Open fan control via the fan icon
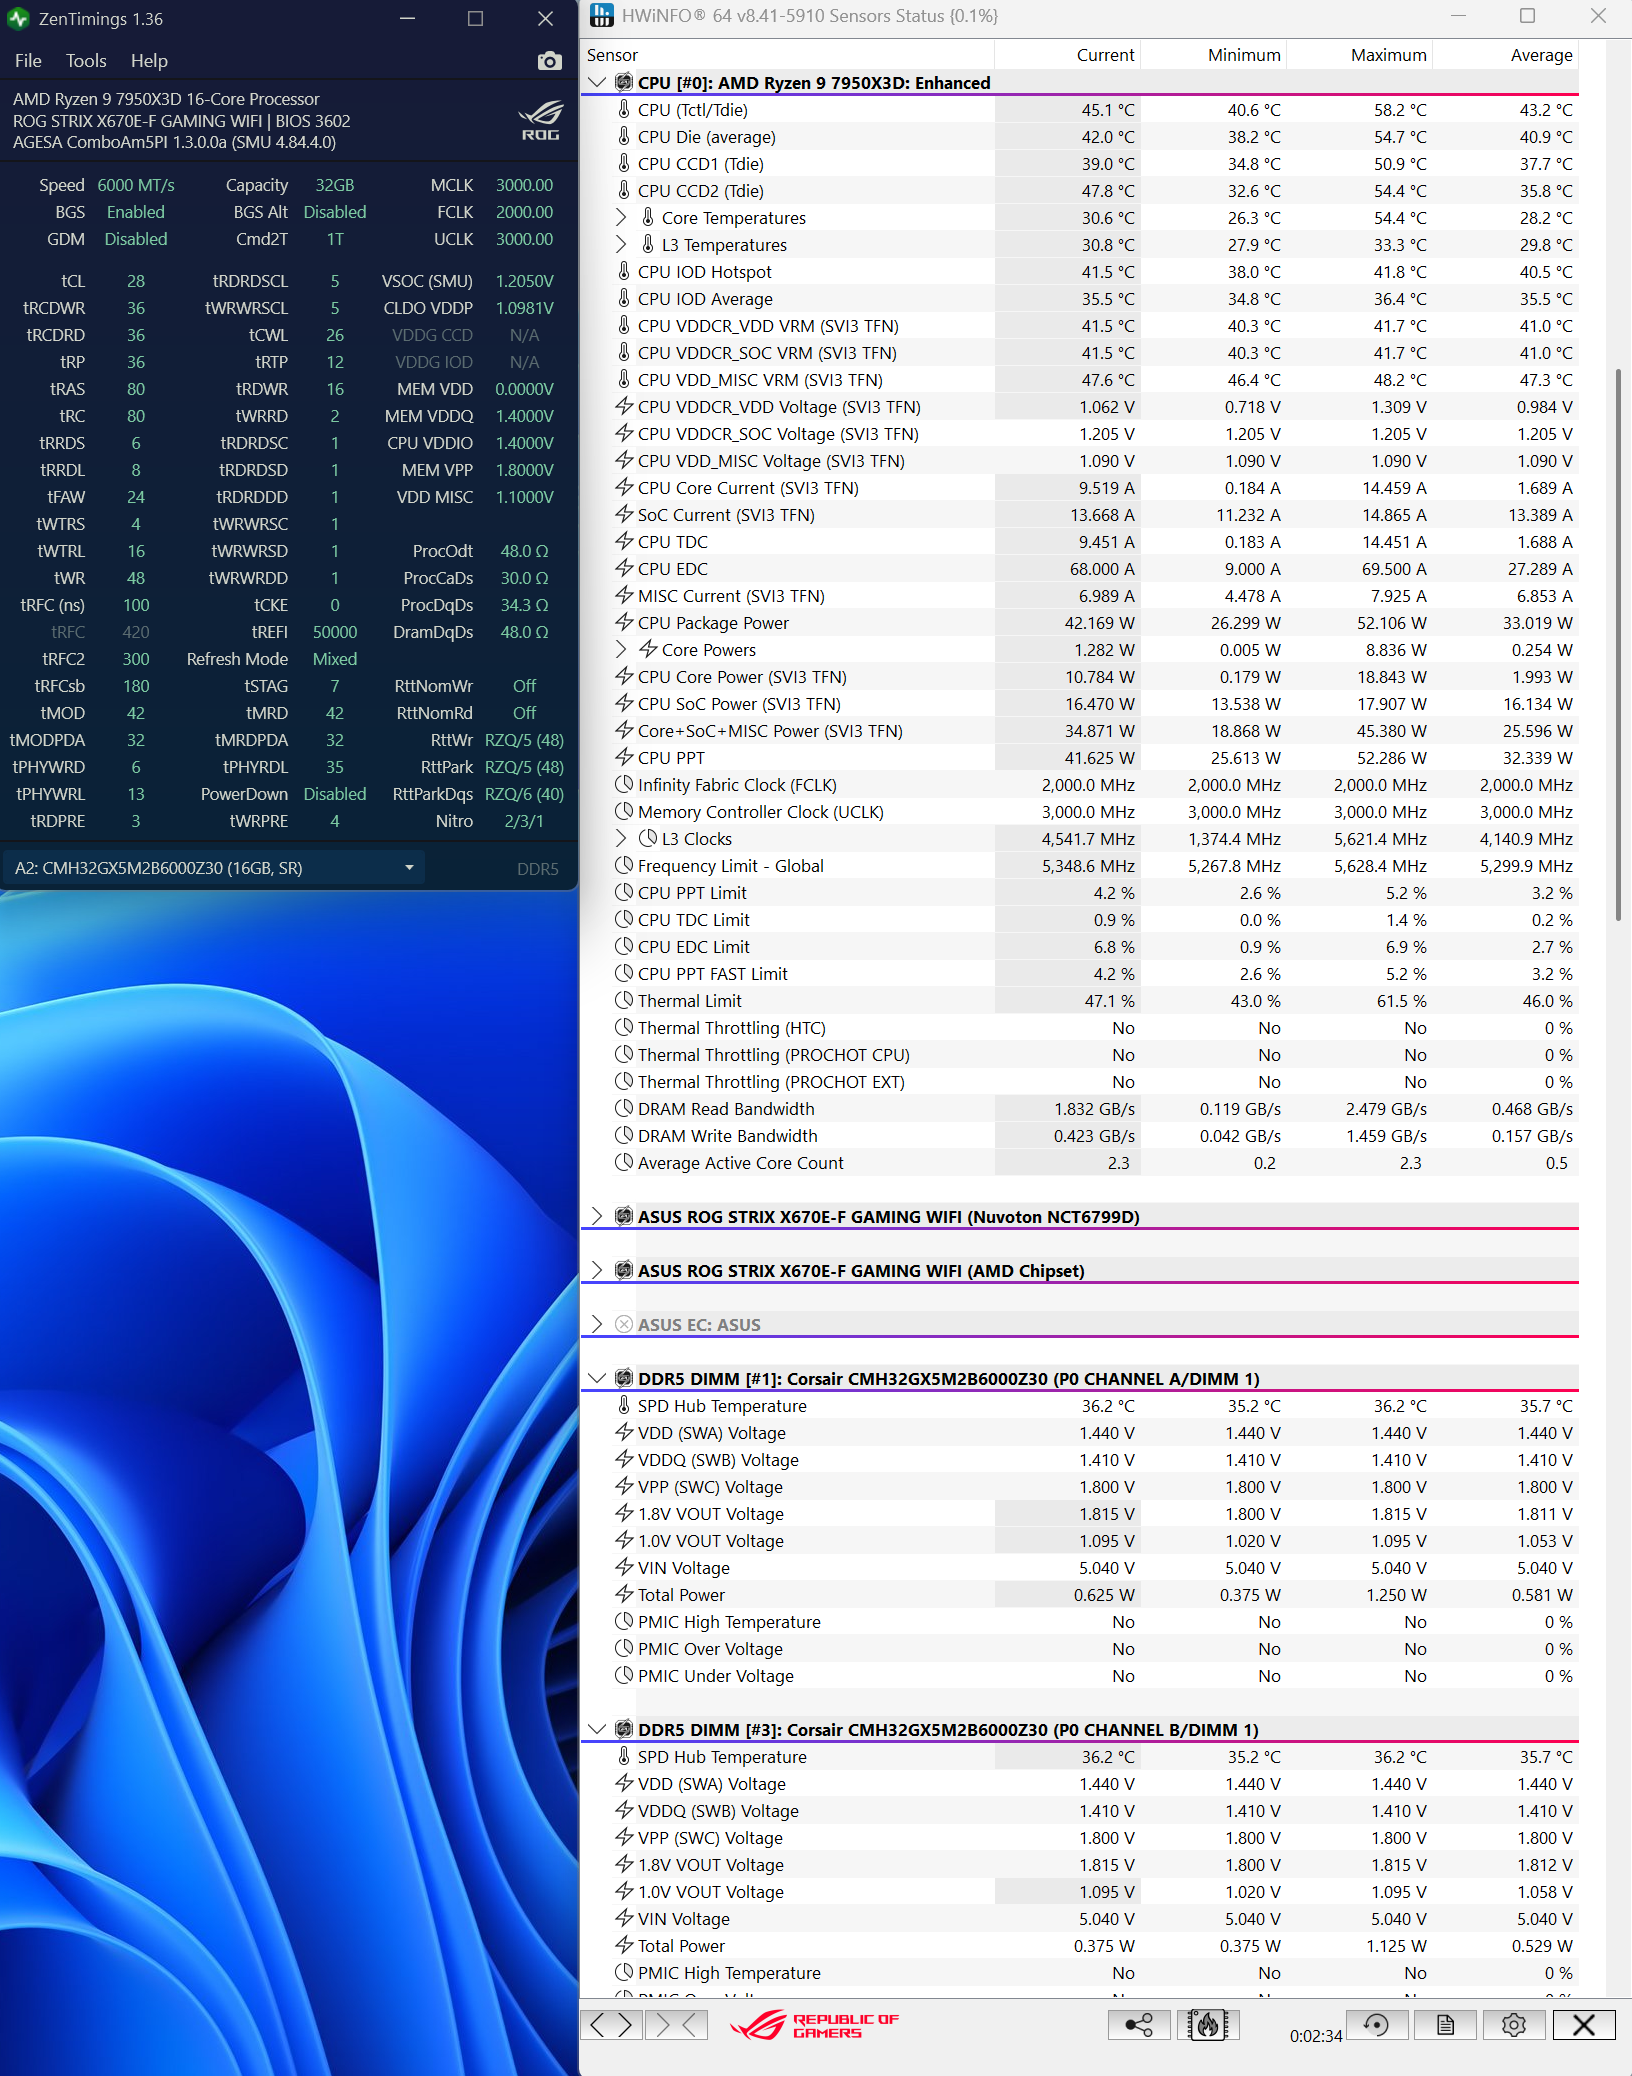 [x=1208, y=2025]
